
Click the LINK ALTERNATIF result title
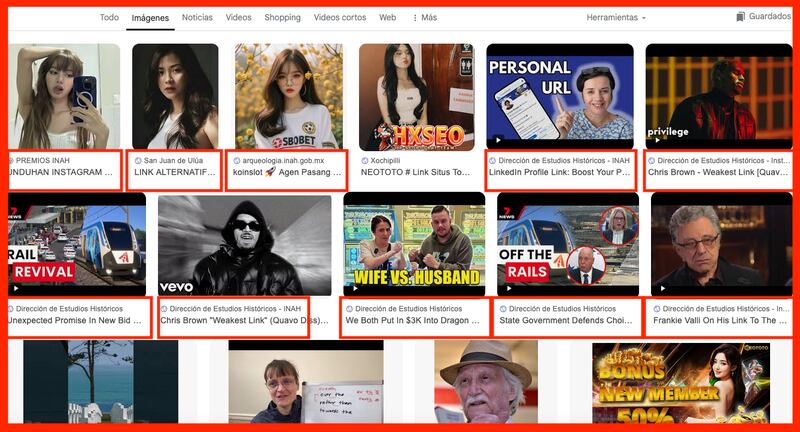point(174,172)
